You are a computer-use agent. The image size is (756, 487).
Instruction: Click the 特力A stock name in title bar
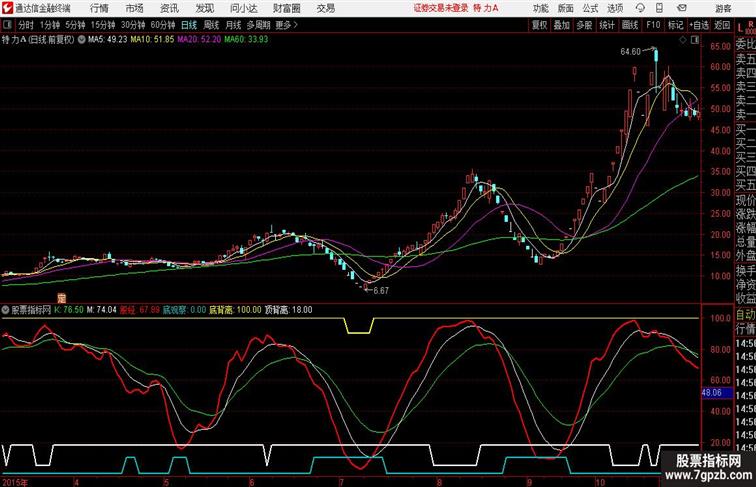tap(486, 8)
